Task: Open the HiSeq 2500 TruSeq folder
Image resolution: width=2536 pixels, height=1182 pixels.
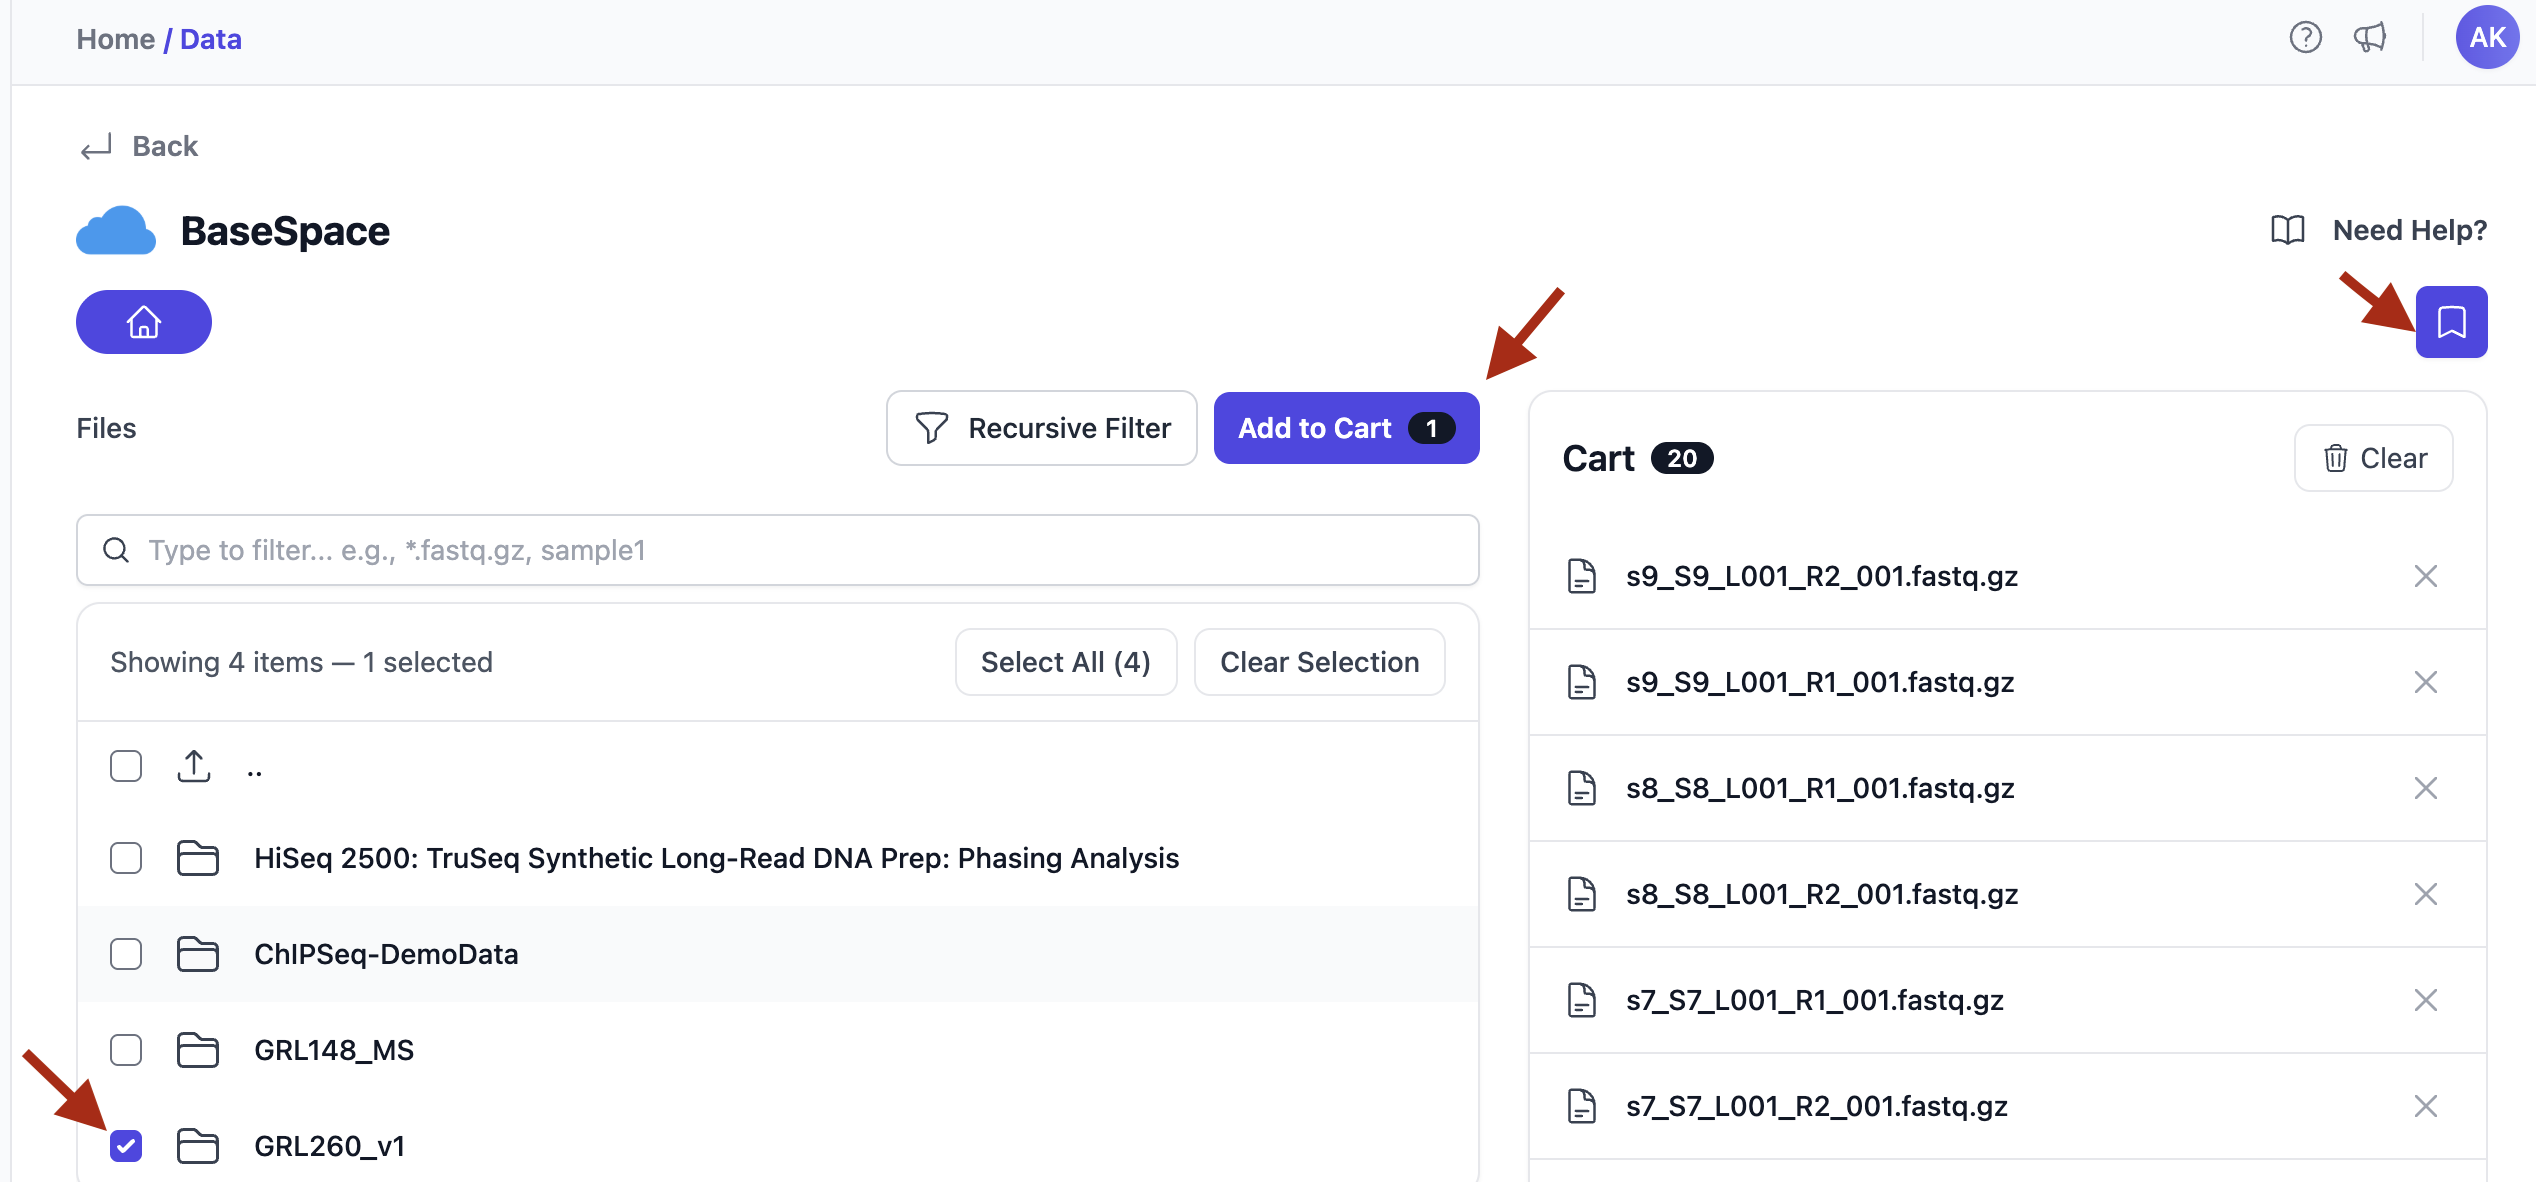Action: pos(716,858)
